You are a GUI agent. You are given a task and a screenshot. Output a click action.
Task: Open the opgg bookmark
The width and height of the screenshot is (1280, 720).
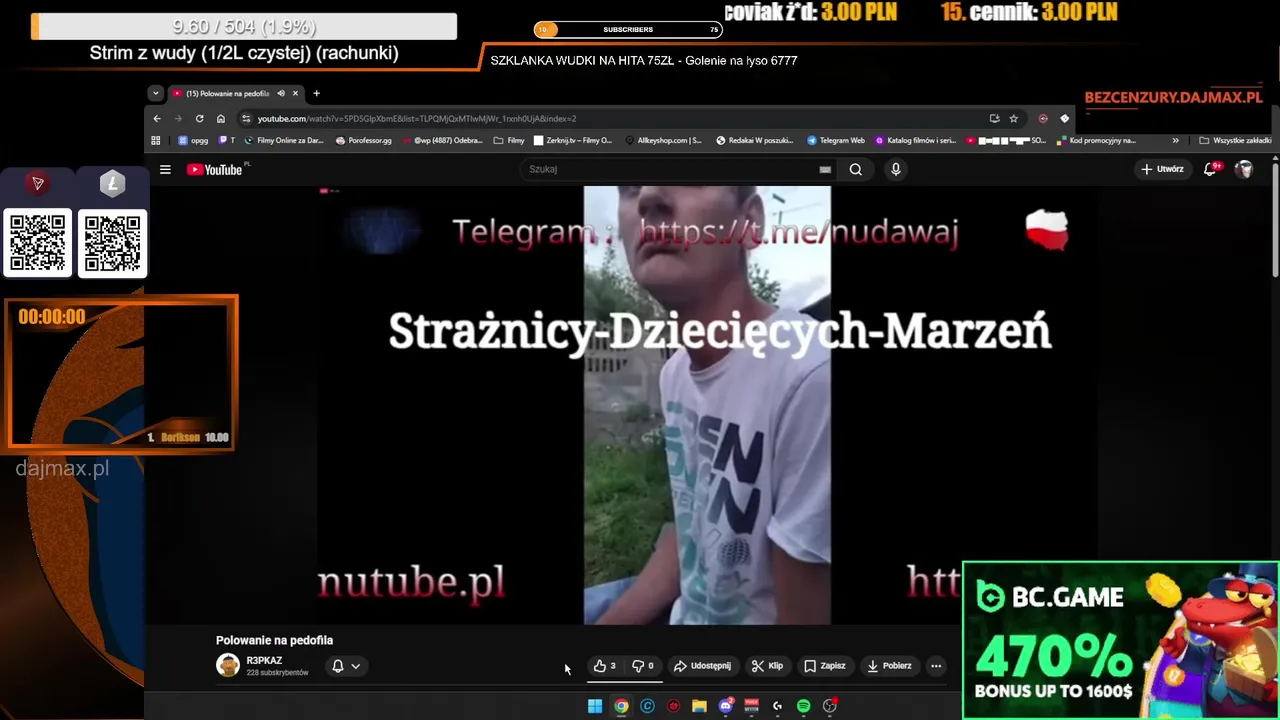pos(193,141)
